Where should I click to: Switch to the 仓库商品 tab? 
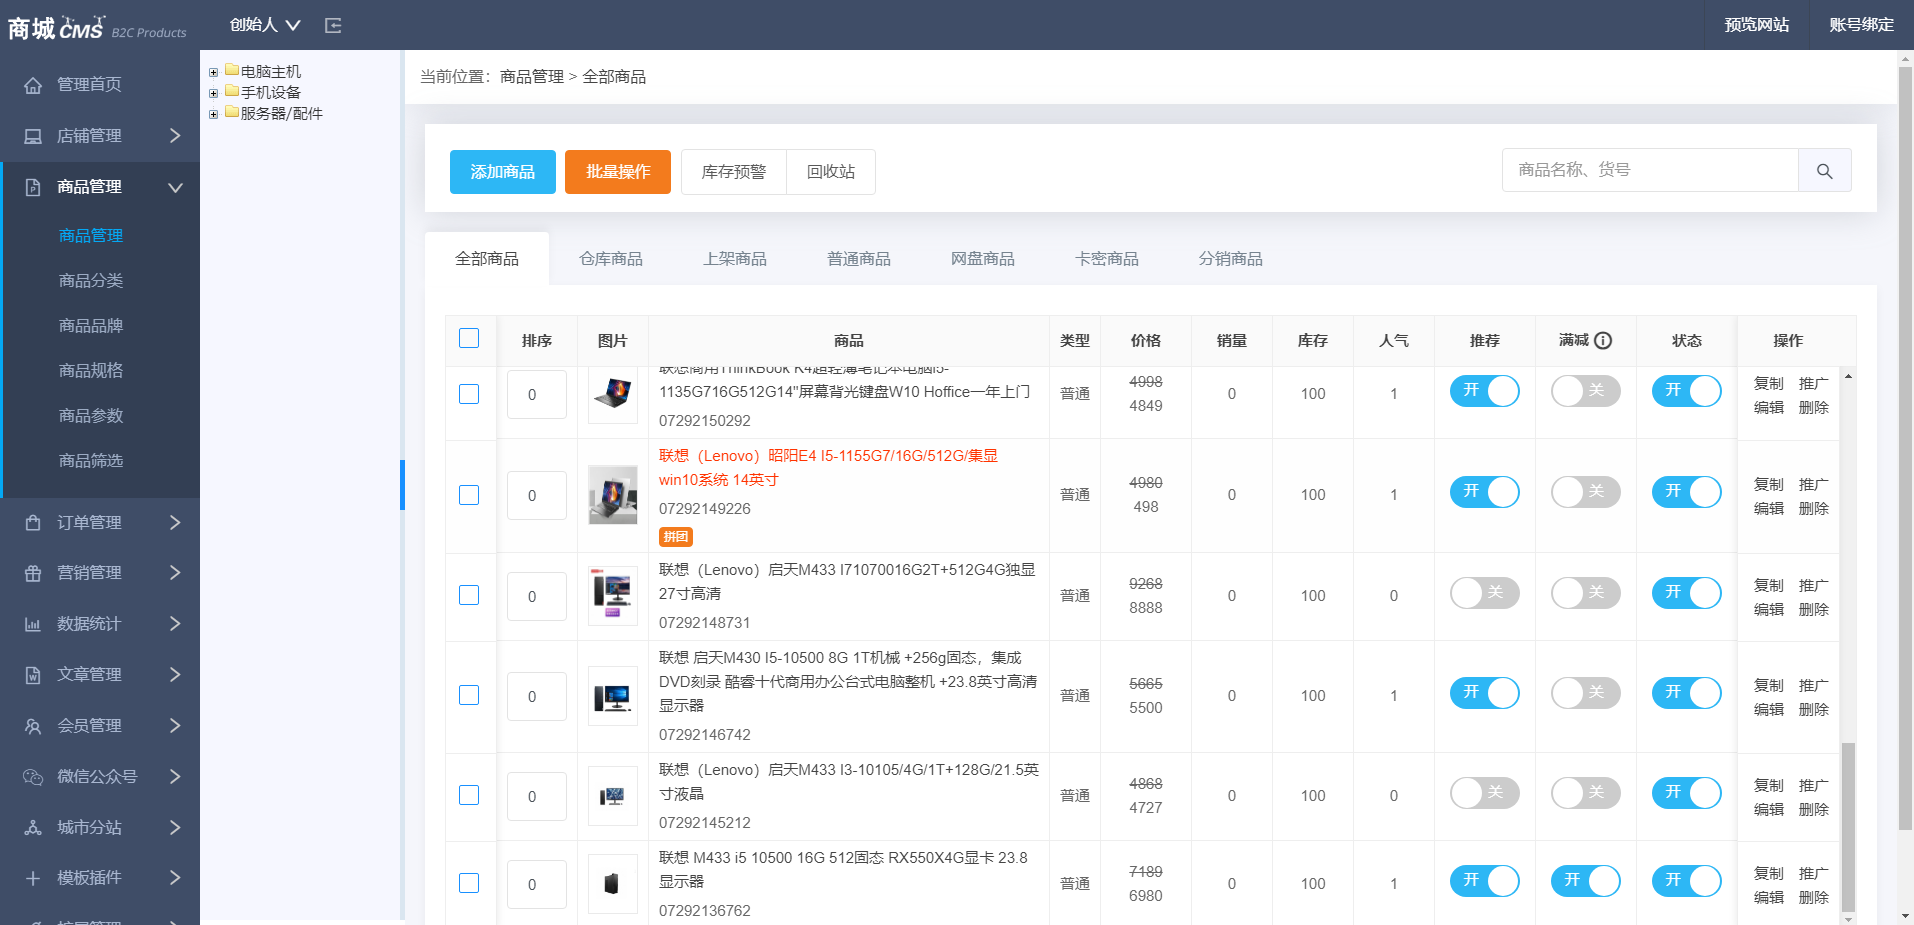[611, 258]
